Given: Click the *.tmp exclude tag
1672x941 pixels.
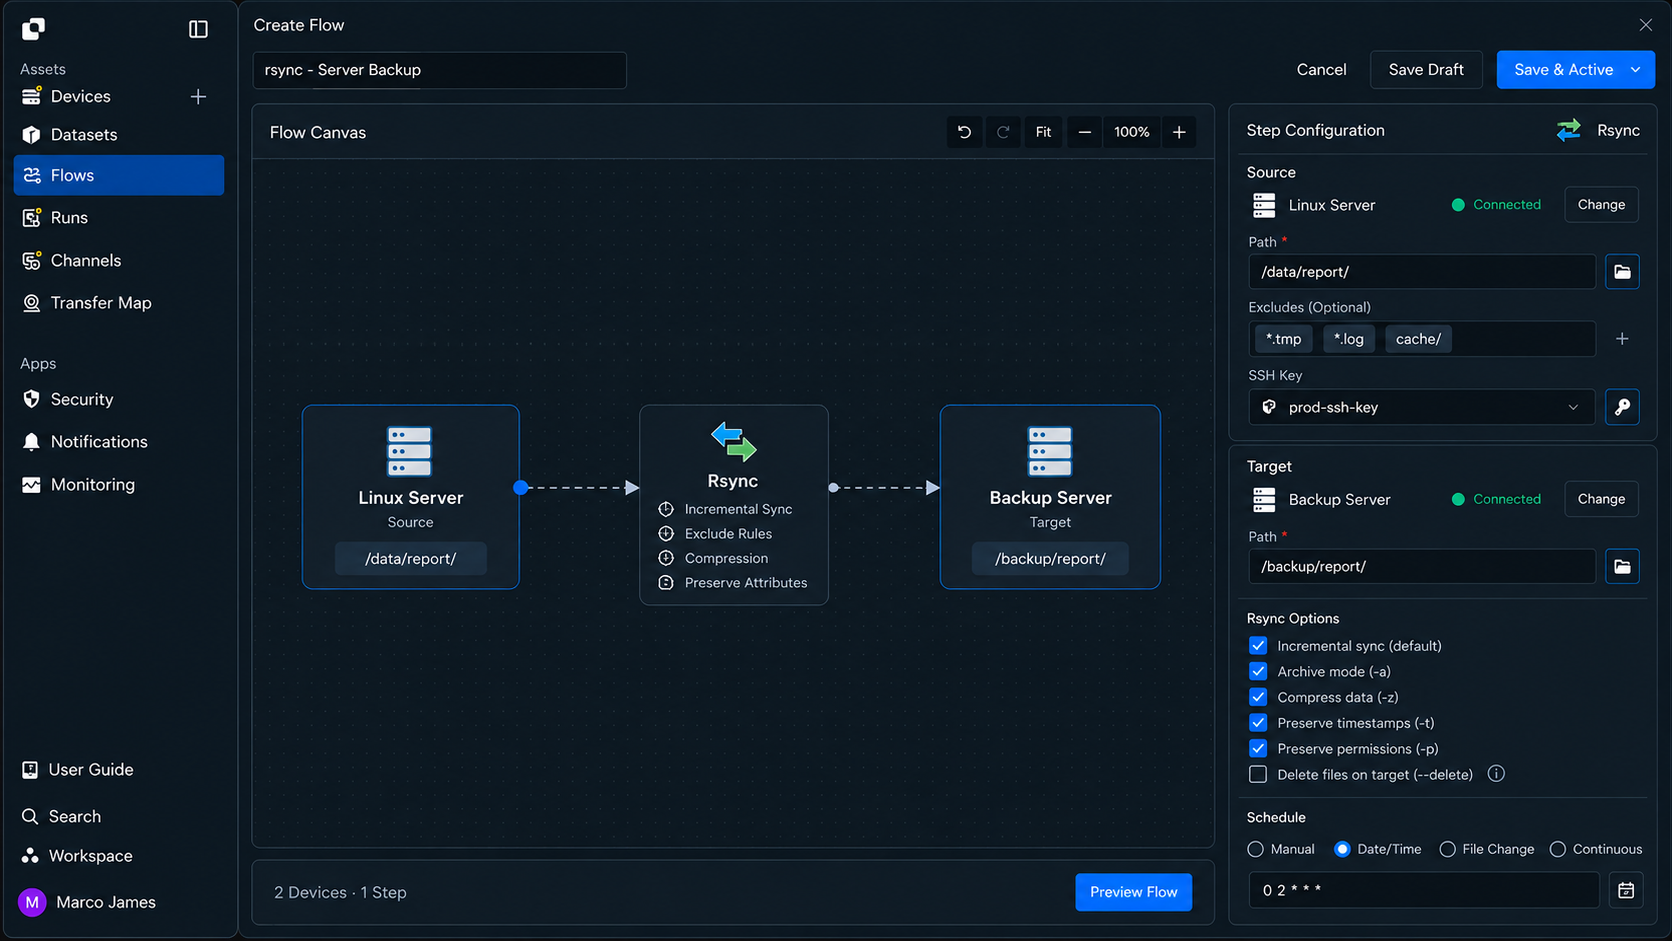Looking at the screenshot, I should click(1283, 339).
